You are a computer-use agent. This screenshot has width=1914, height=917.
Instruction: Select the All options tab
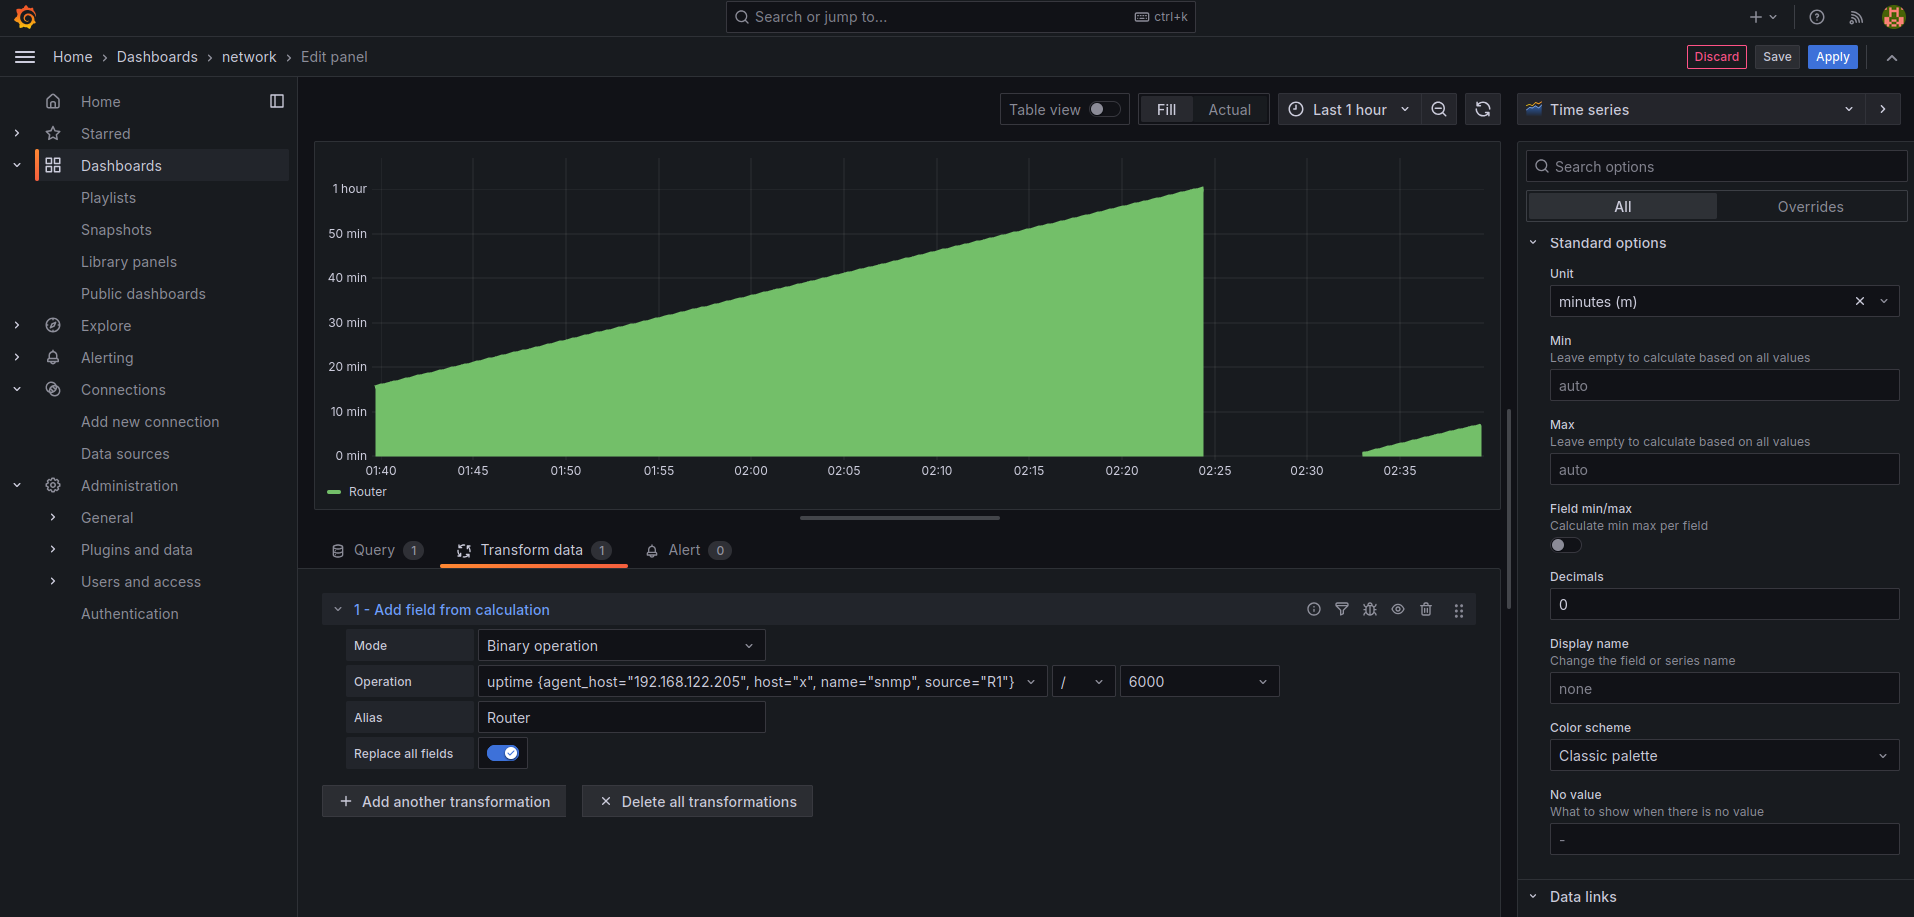1622,206
